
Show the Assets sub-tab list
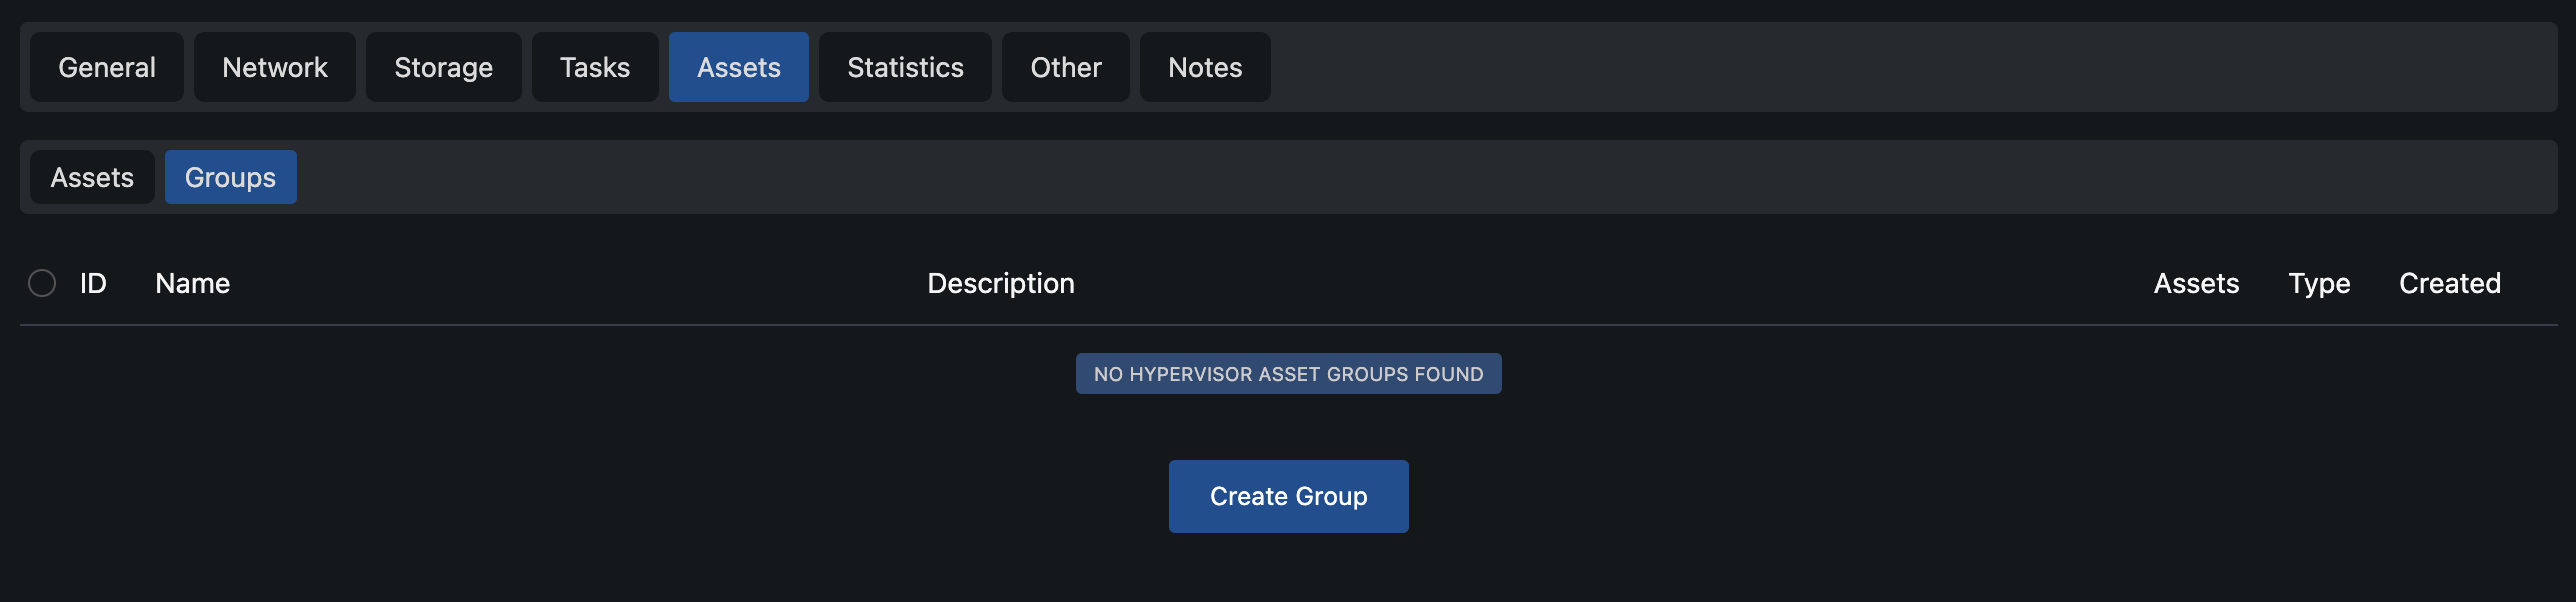click(92, 177)
